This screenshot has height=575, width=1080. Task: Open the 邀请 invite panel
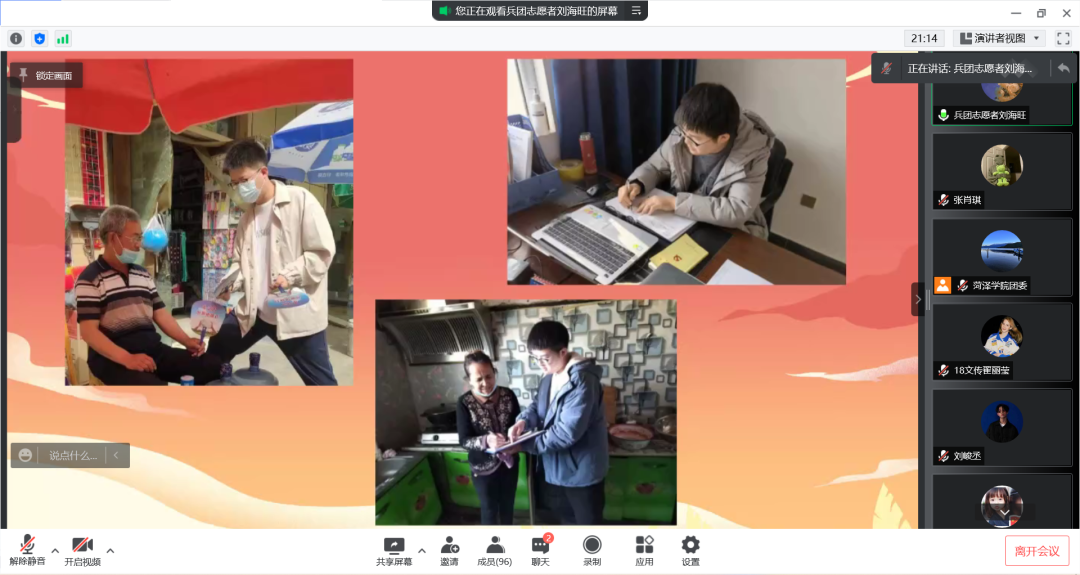tap(449, 550)
